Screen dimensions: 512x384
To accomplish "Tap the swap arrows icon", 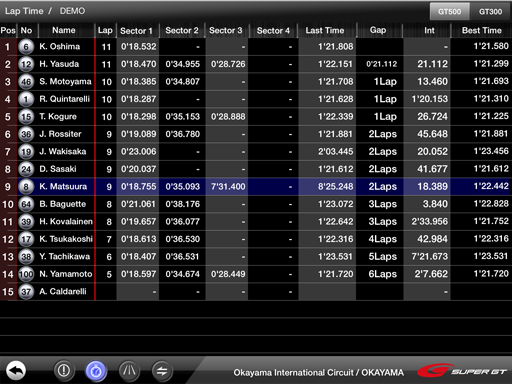I will coord(162,371).
